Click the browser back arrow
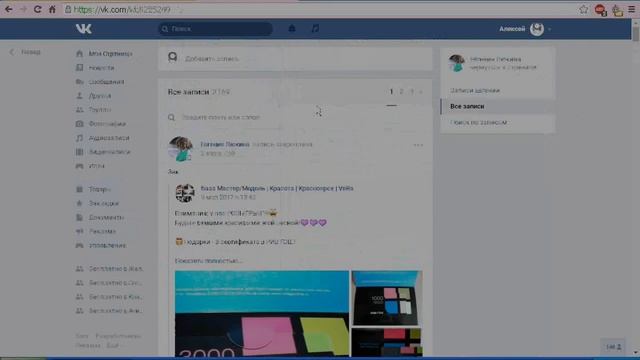The height and width of the screenshot is (360, 640). 9,9
